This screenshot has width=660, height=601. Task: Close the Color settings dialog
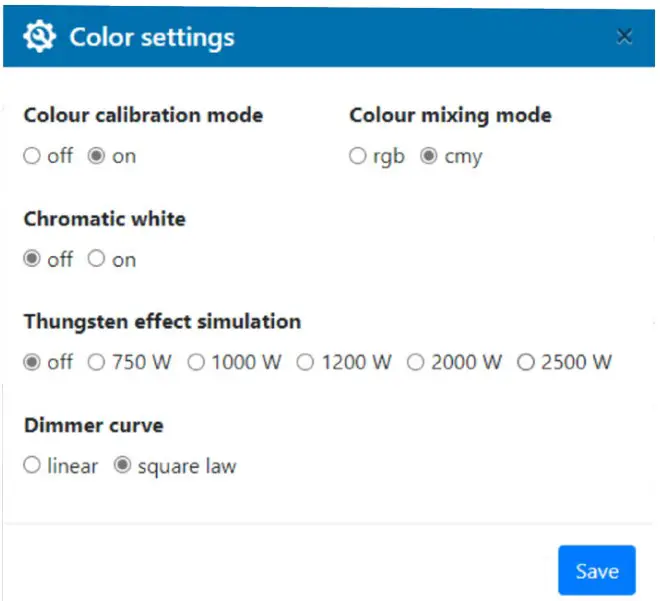(x=624, y=37)
